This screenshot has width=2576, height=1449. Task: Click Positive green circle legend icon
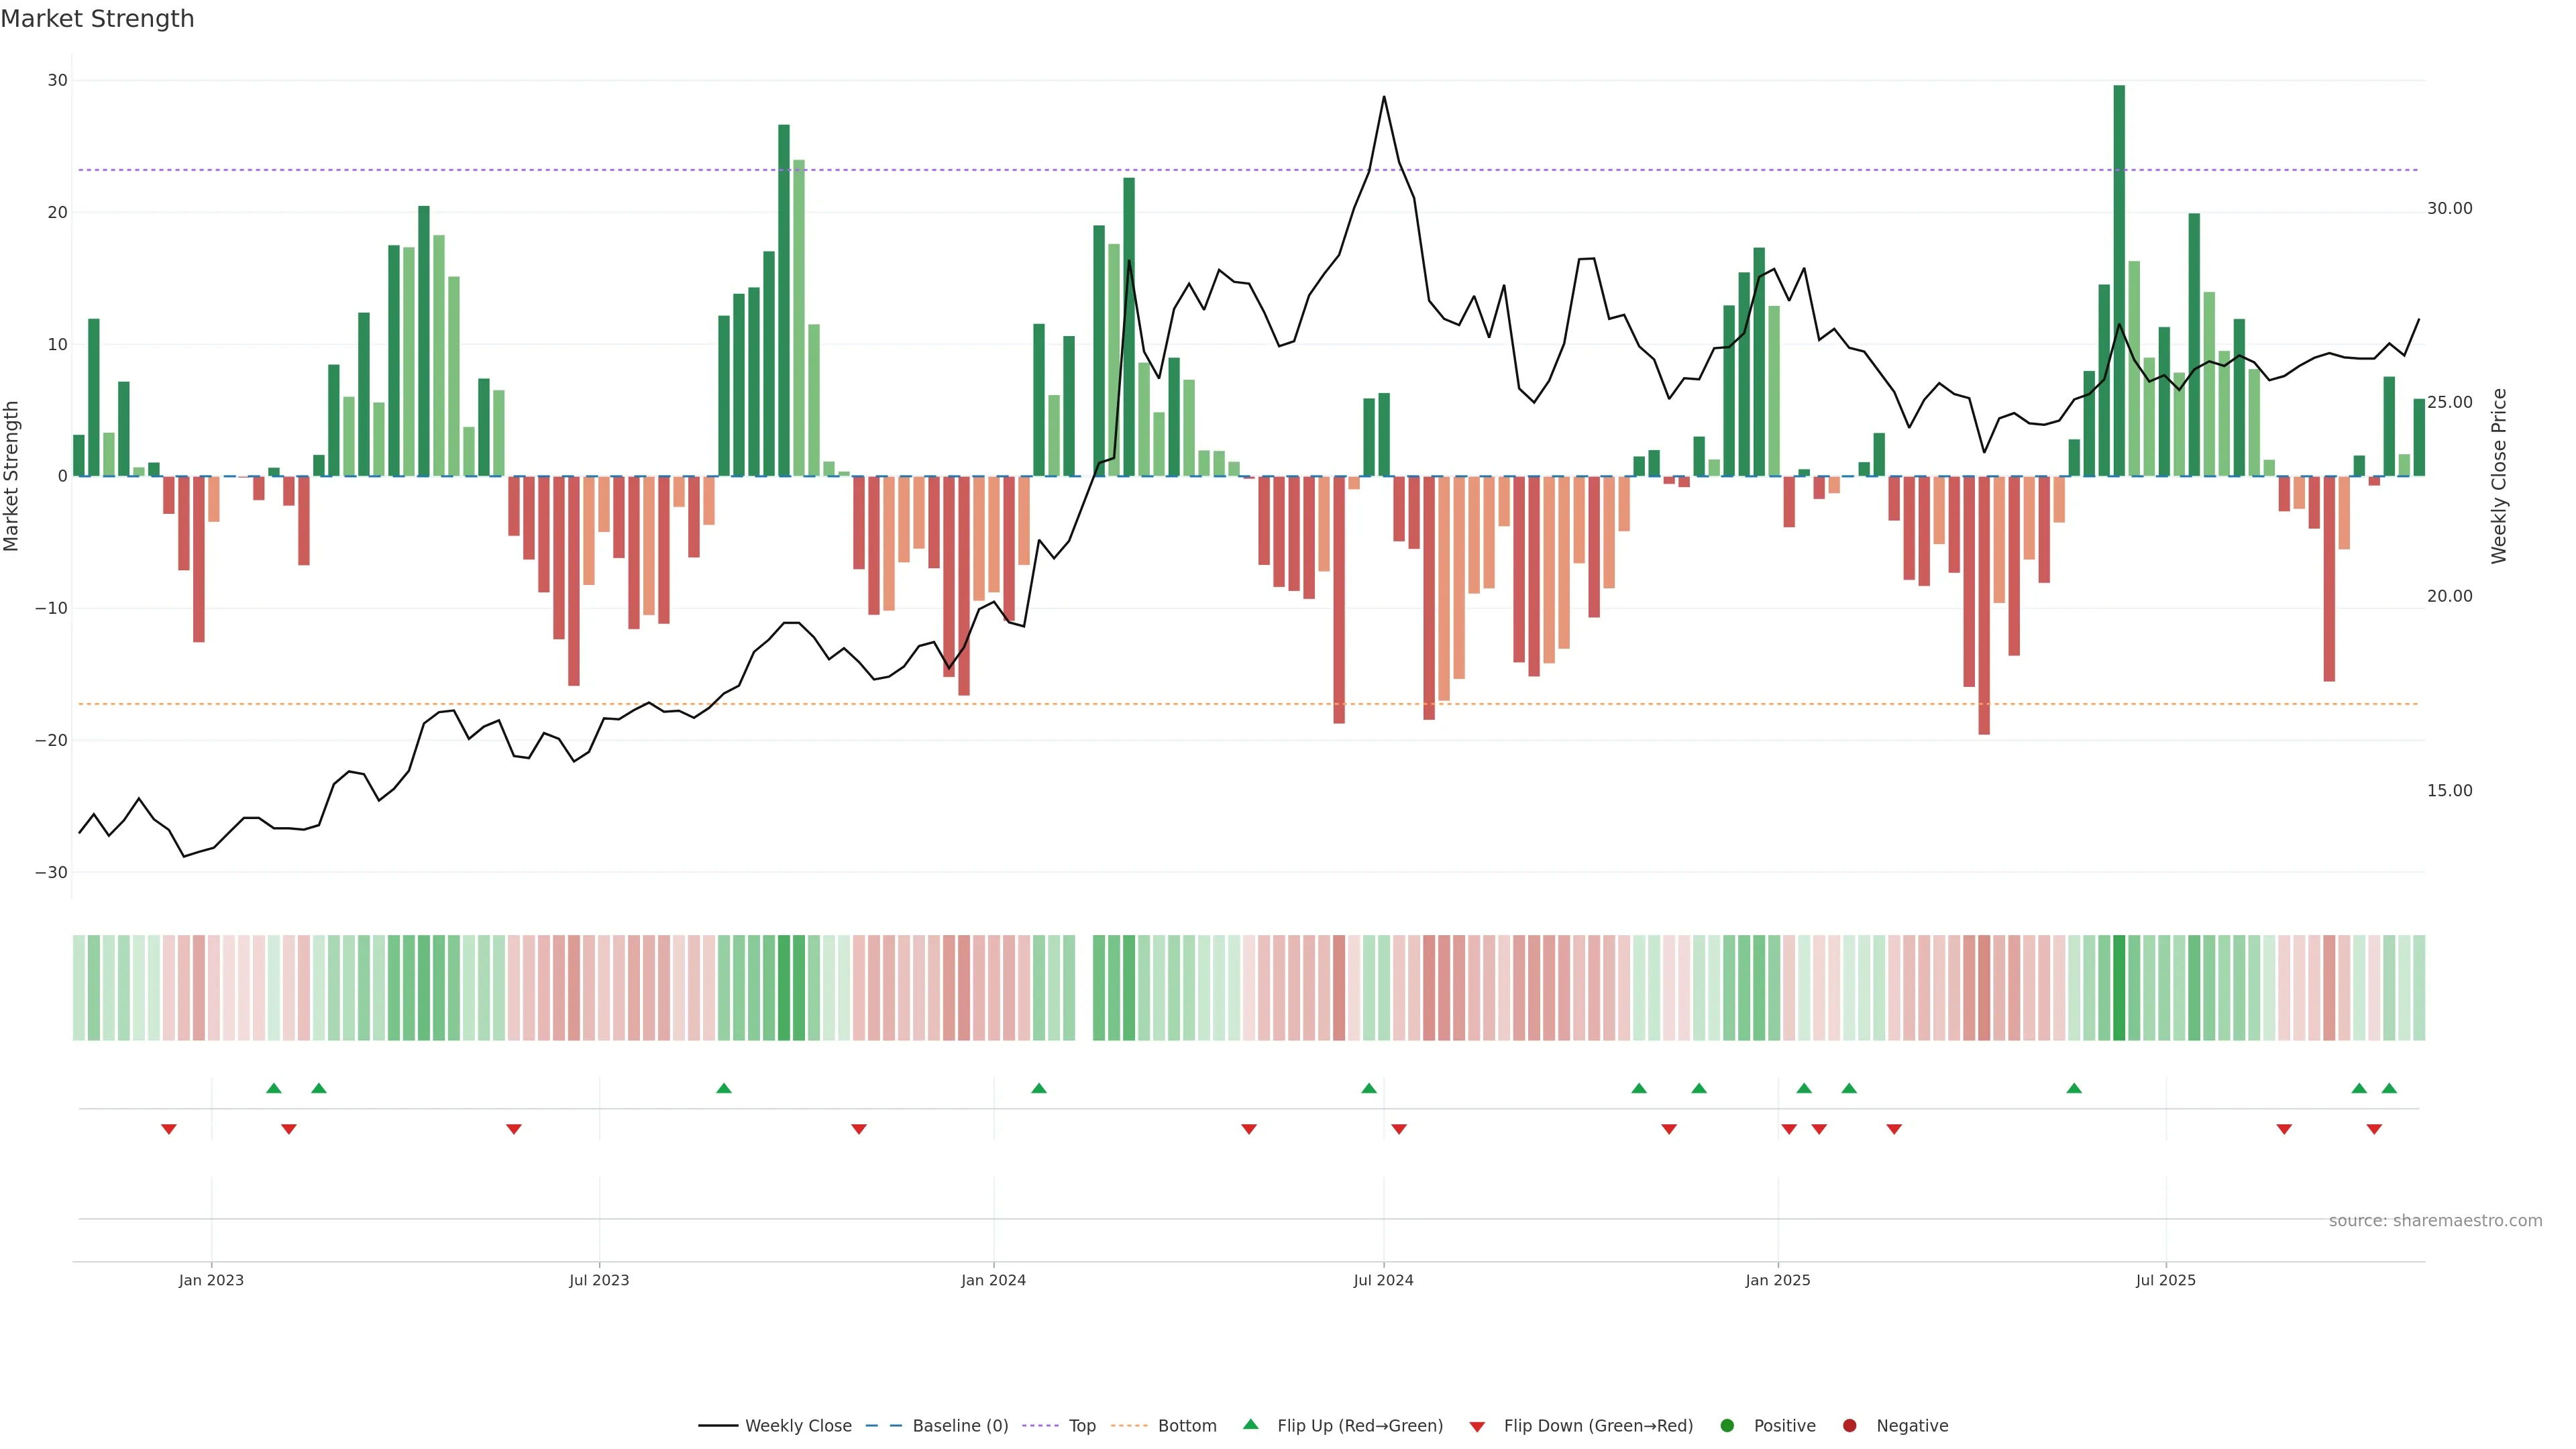(1727, 1425)
